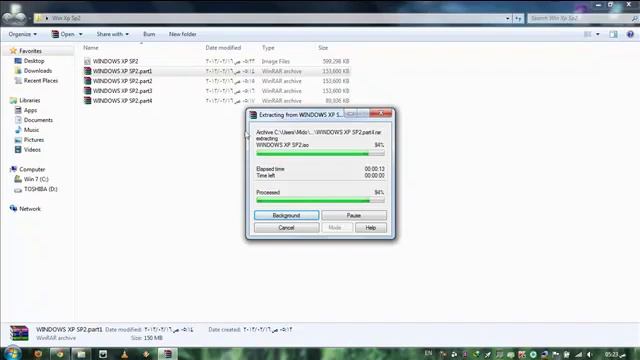Click the WinRAR icon of part4 file
This screenshot has width=640, height=360.
87,100
